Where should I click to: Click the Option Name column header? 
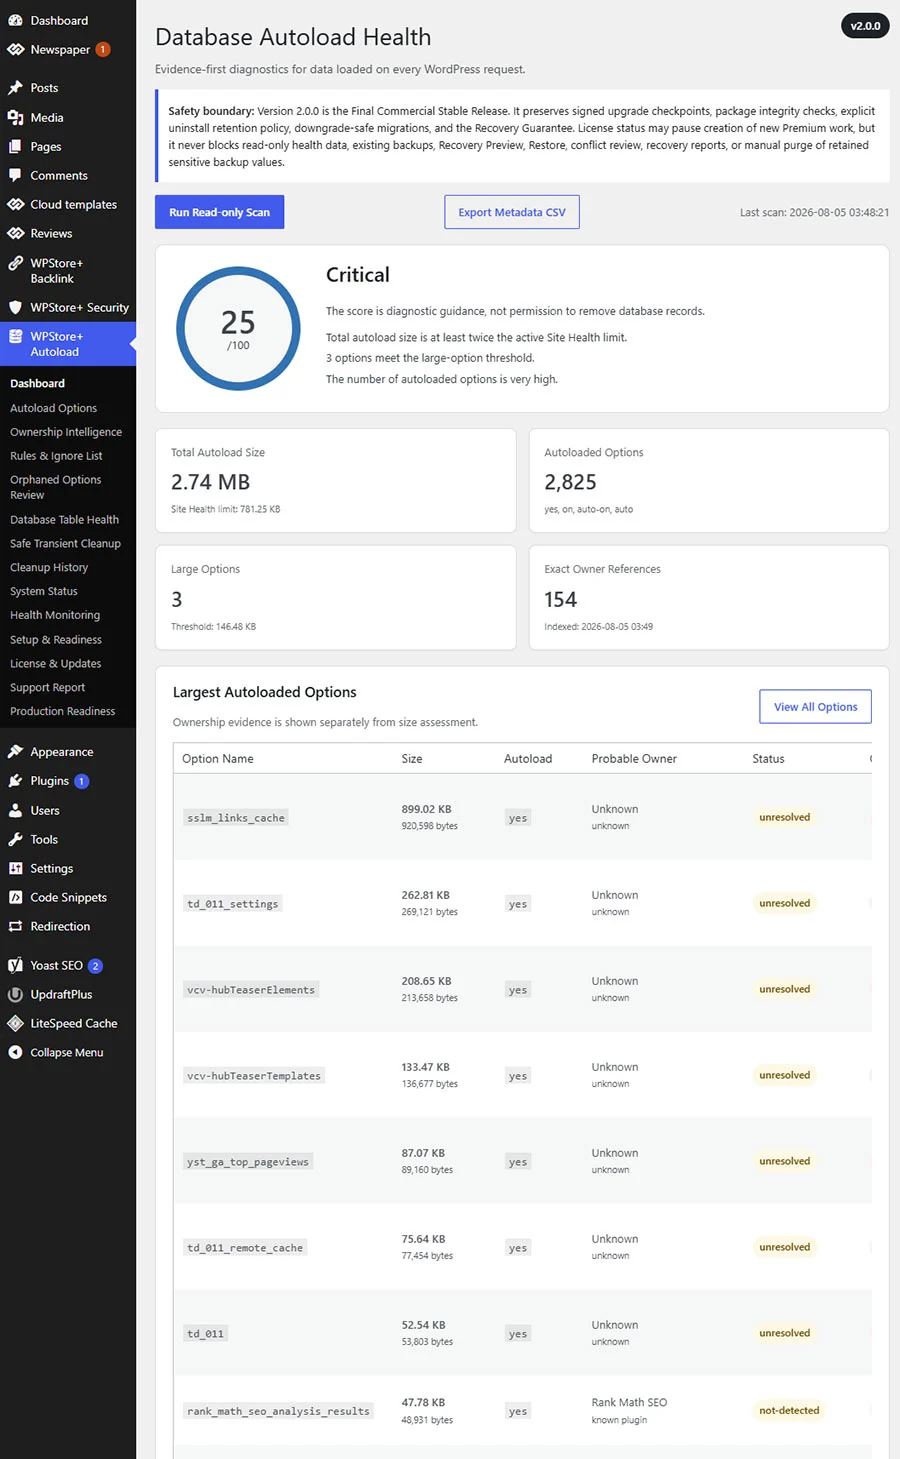[x=218, y=759]
